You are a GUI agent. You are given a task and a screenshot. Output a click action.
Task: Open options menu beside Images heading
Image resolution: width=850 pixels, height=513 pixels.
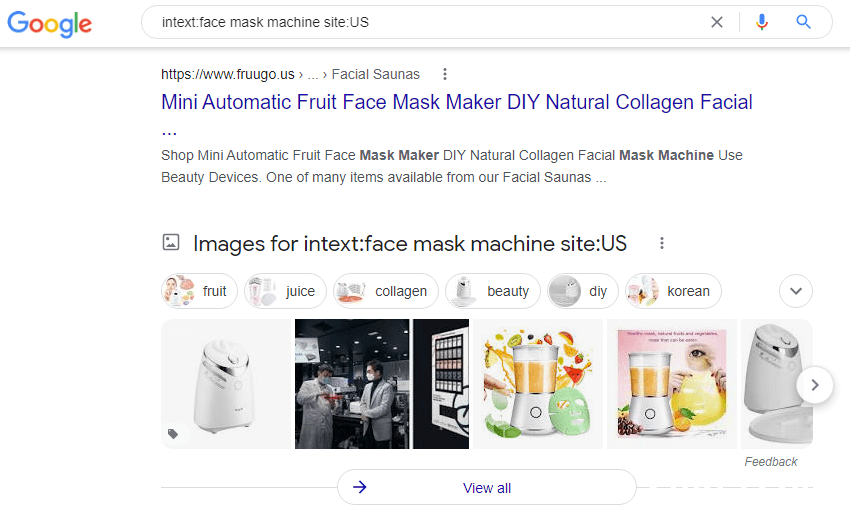(x=661, y=243)
